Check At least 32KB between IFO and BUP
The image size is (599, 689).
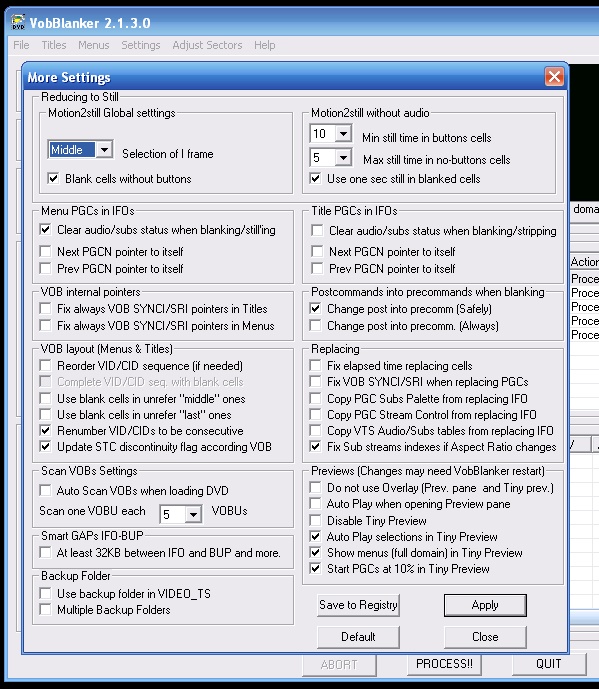click(x=45, y=552)
